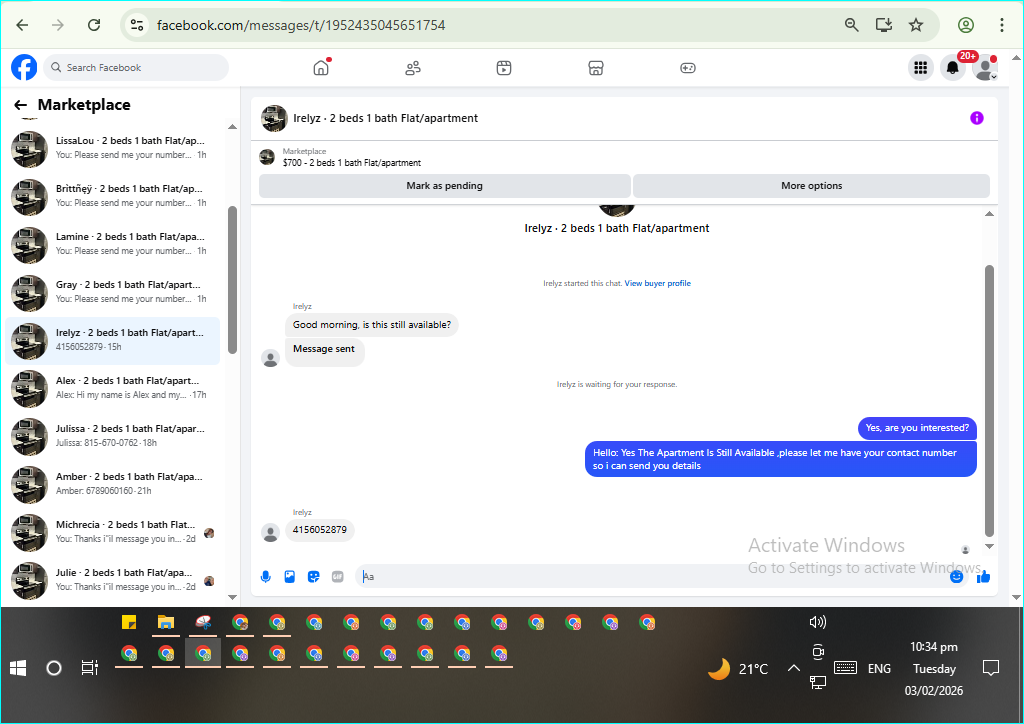Click the site information icon in address bar

[136, 25]
